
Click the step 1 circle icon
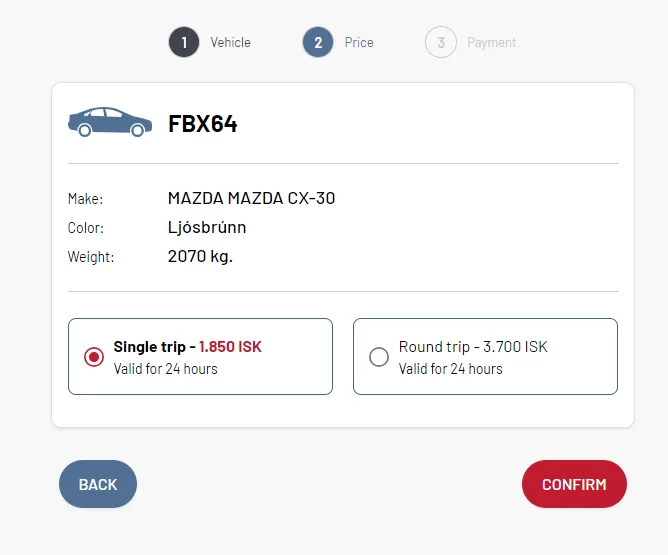[x=184, y=42]
